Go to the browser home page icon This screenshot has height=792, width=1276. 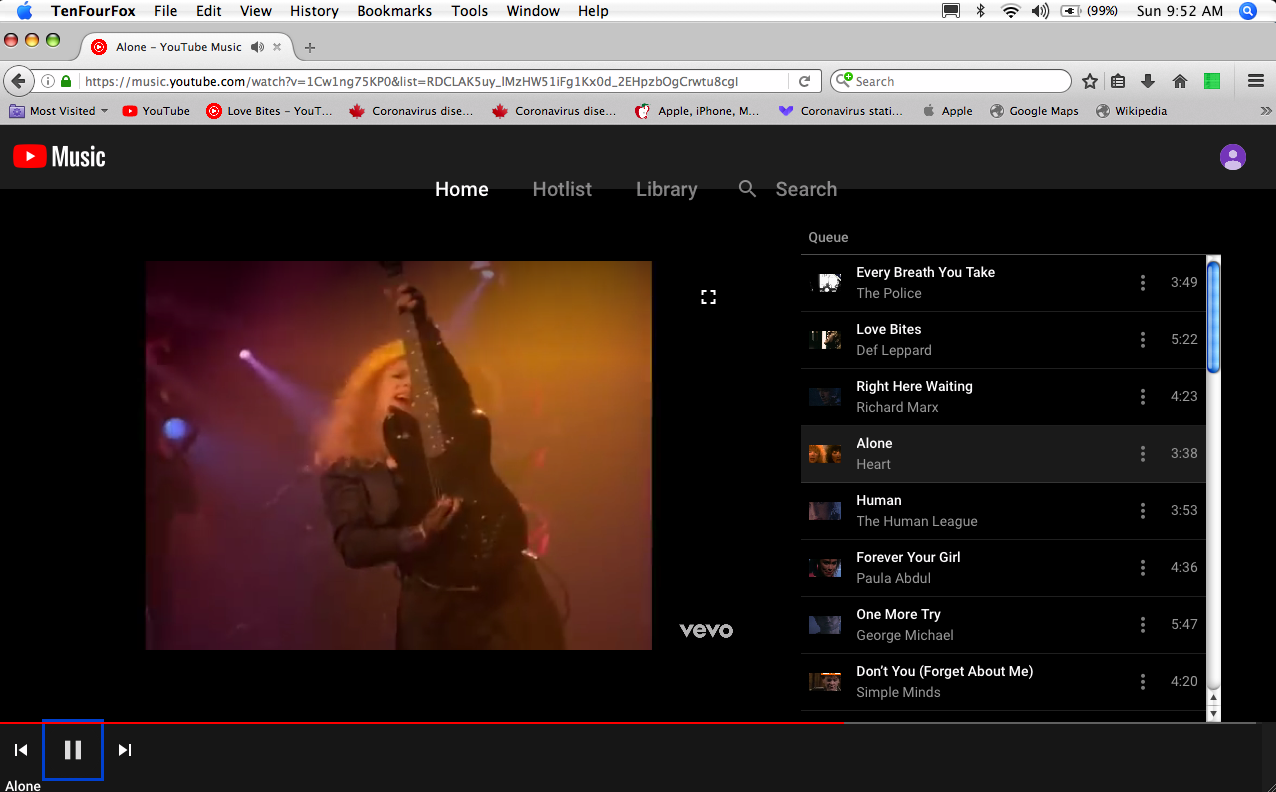coord(1180,82)
